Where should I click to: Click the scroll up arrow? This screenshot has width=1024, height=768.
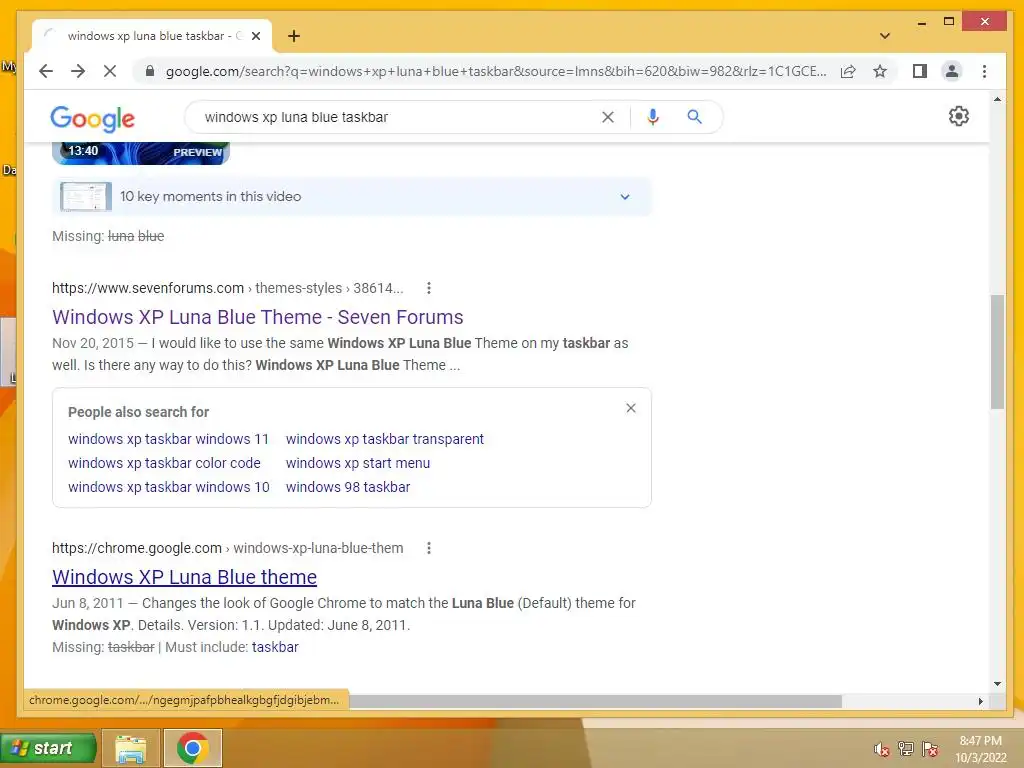pyautogui.click(x=997, y=99)
